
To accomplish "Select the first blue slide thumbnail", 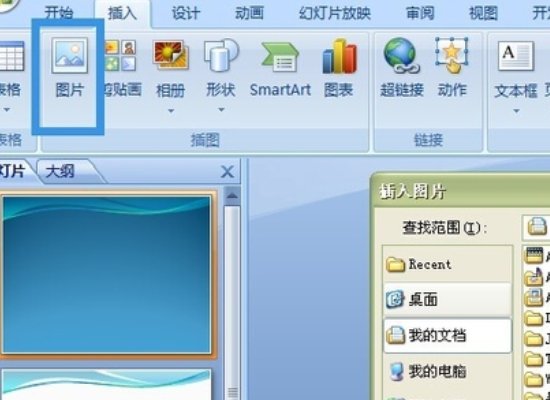I will click(107, 274).
